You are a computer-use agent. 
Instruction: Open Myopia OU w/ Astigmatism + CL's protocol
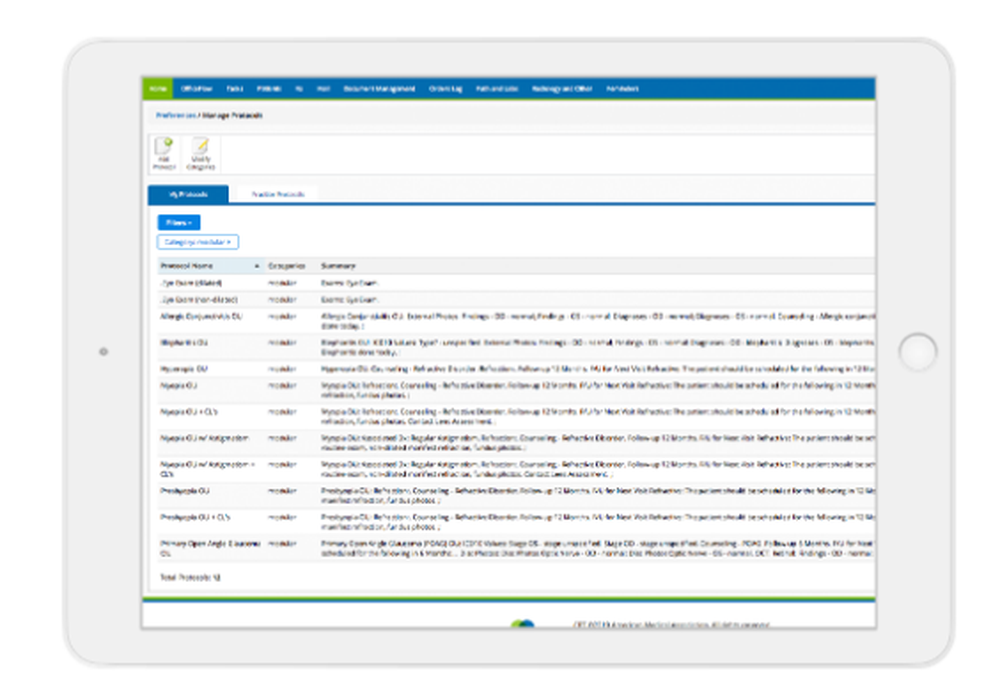[207, 469]
